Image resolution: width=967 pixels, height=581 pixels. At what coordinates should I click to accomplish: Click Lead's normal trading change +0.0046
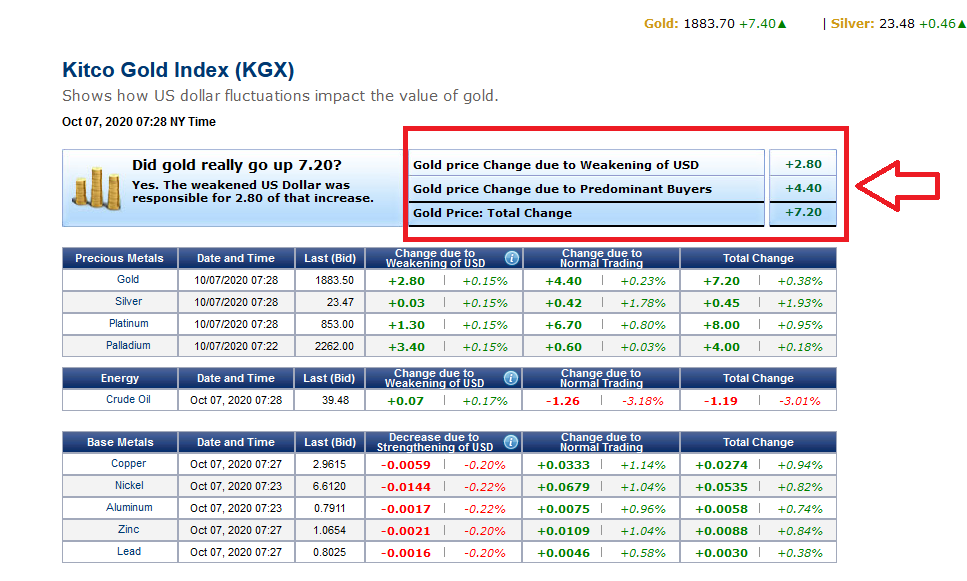click(563, 553)
